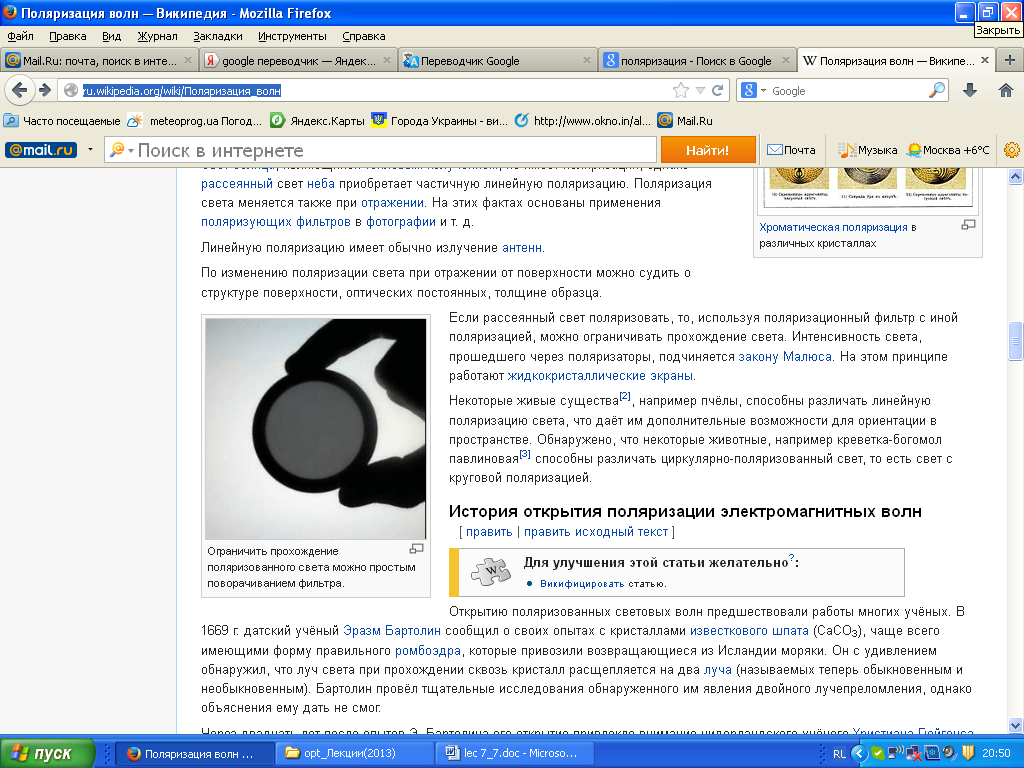Click править исходный текст link

[596, 532]
